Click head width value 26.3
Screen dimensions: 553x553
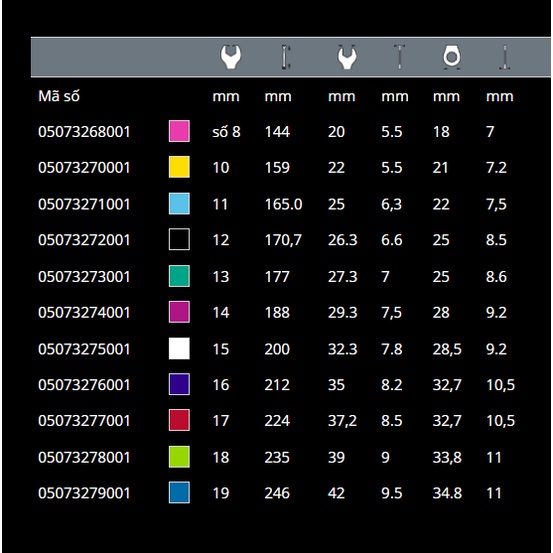point(342,240)
